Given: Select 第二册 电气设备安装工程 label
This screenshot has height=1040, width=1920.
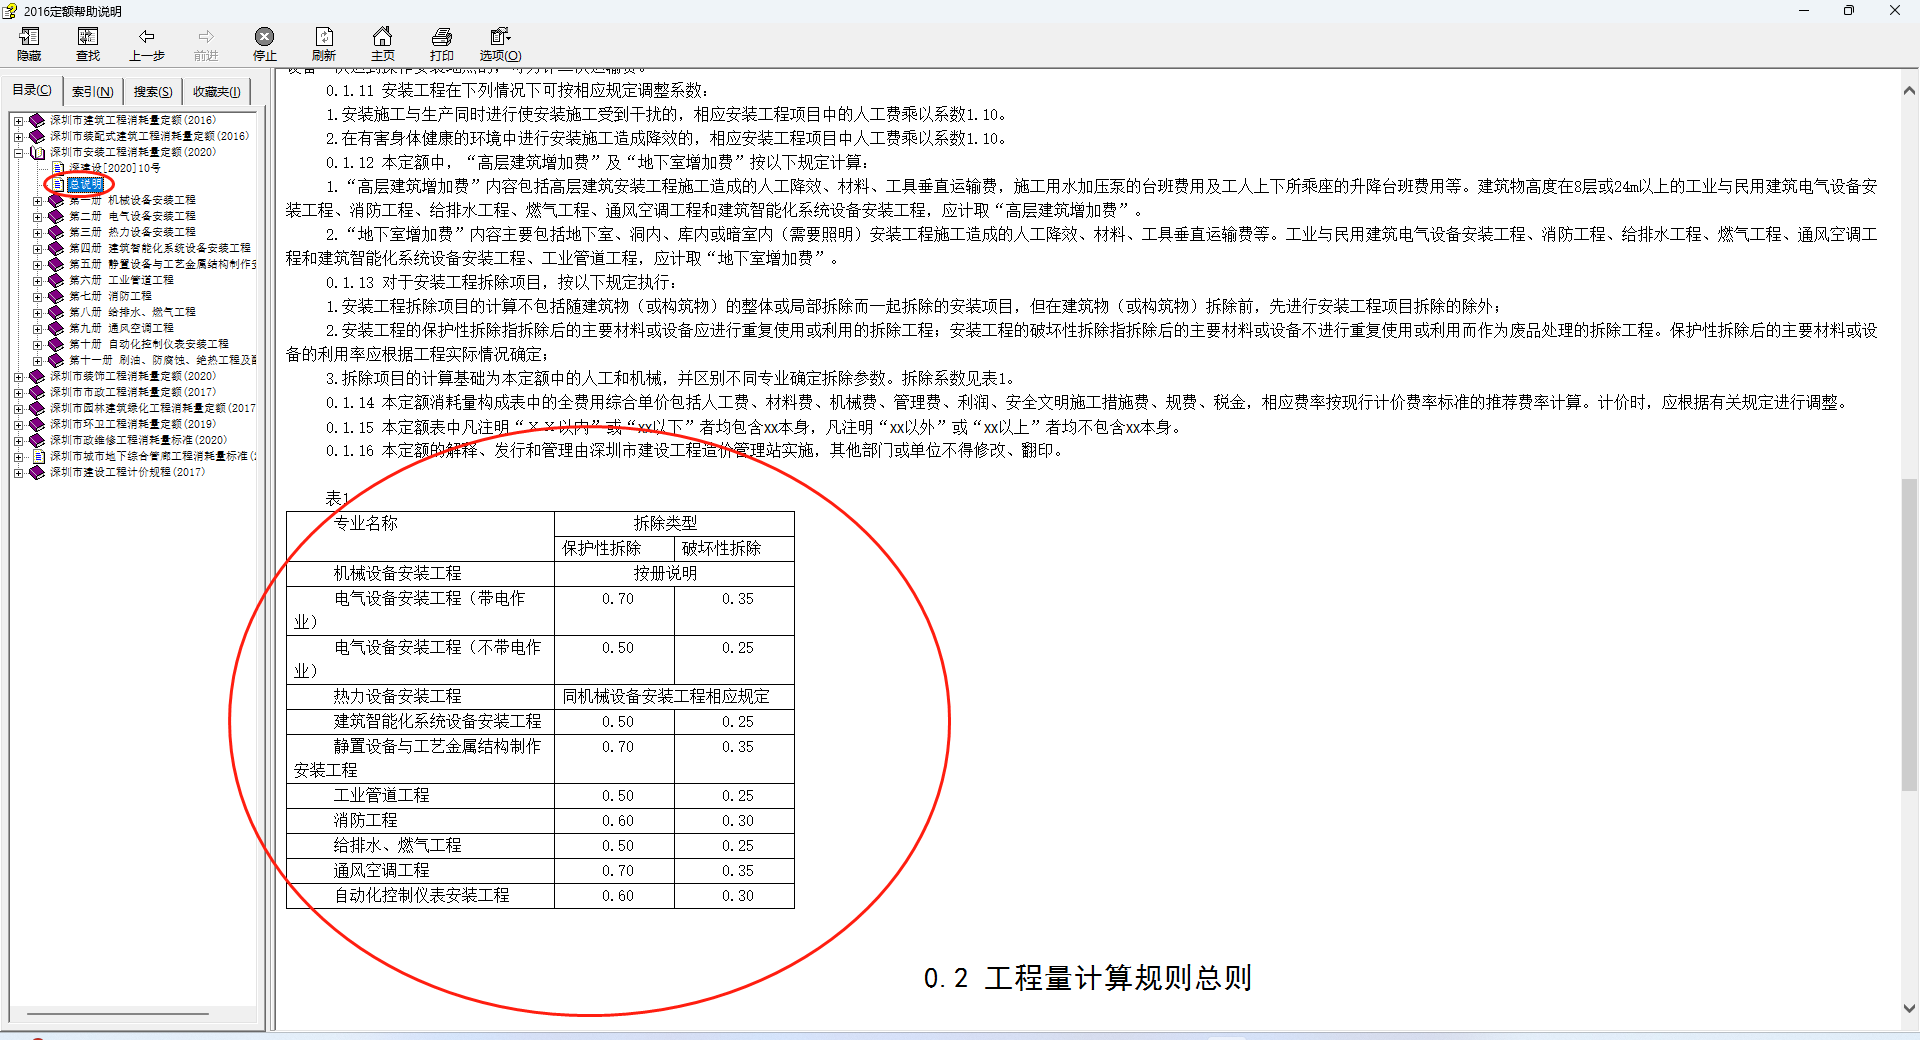Looking at the screenshot, I should tap(132, 216).
